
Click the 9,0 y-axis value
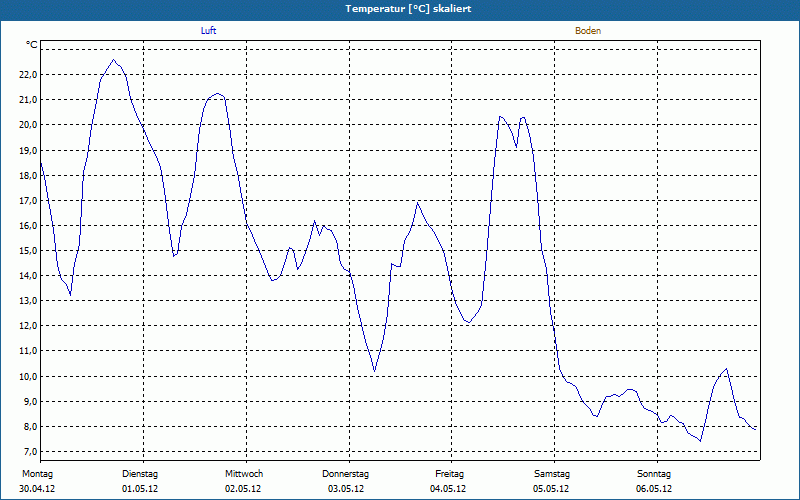[30, 402]
